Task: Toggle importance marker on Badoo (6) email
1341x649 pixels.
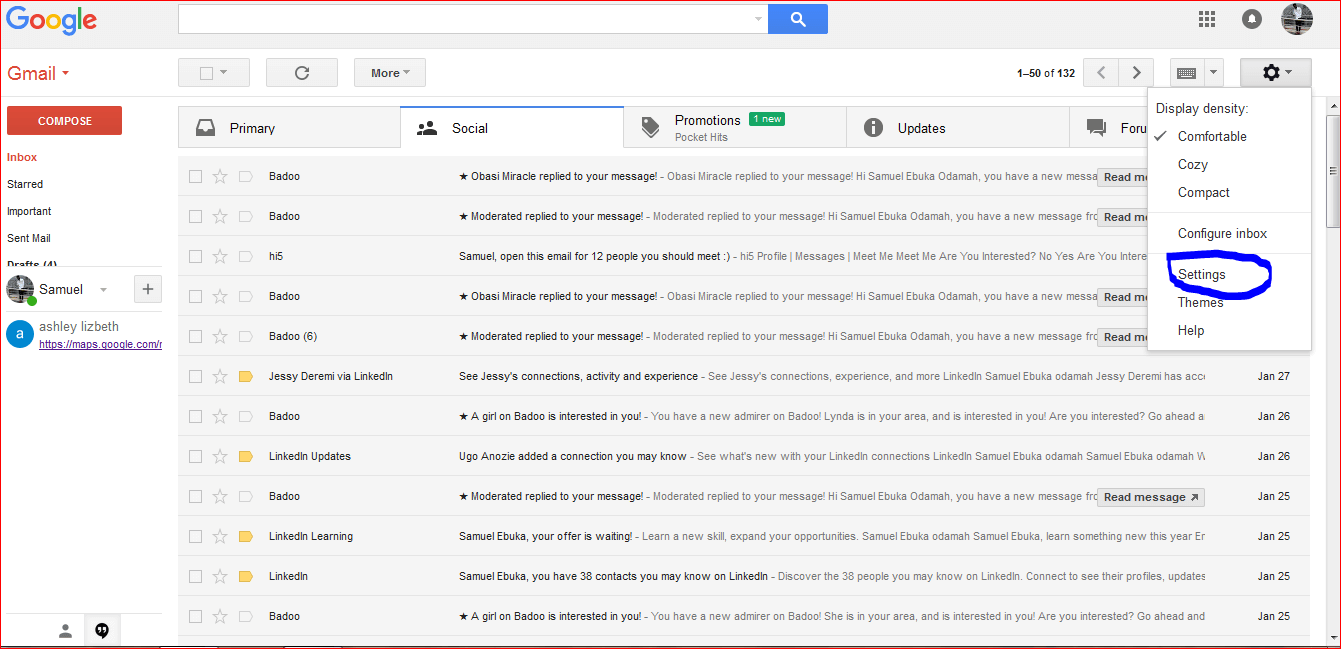Action: click(x=246, y=336)
